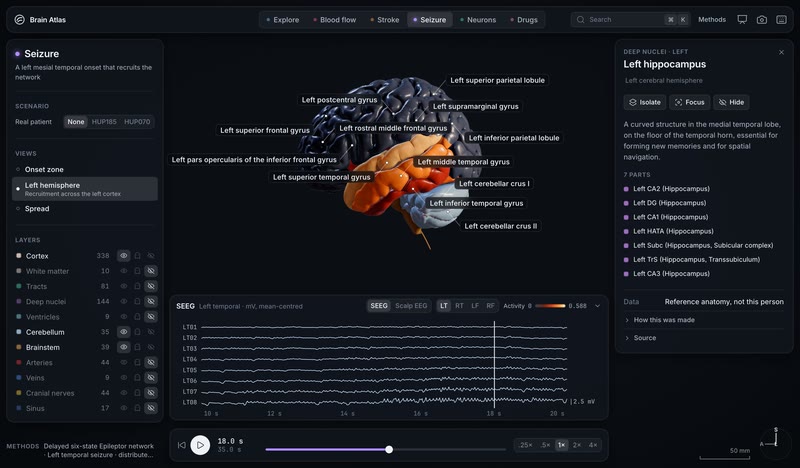Select None for real patient scenario

coord(76,122)
